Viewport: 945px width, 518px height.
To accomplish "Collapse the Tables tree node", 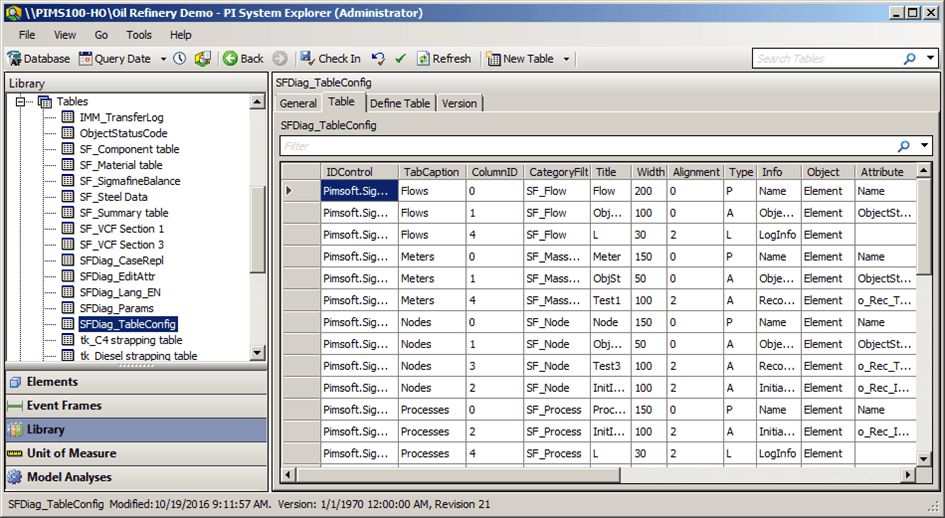I will coord(20,101).
